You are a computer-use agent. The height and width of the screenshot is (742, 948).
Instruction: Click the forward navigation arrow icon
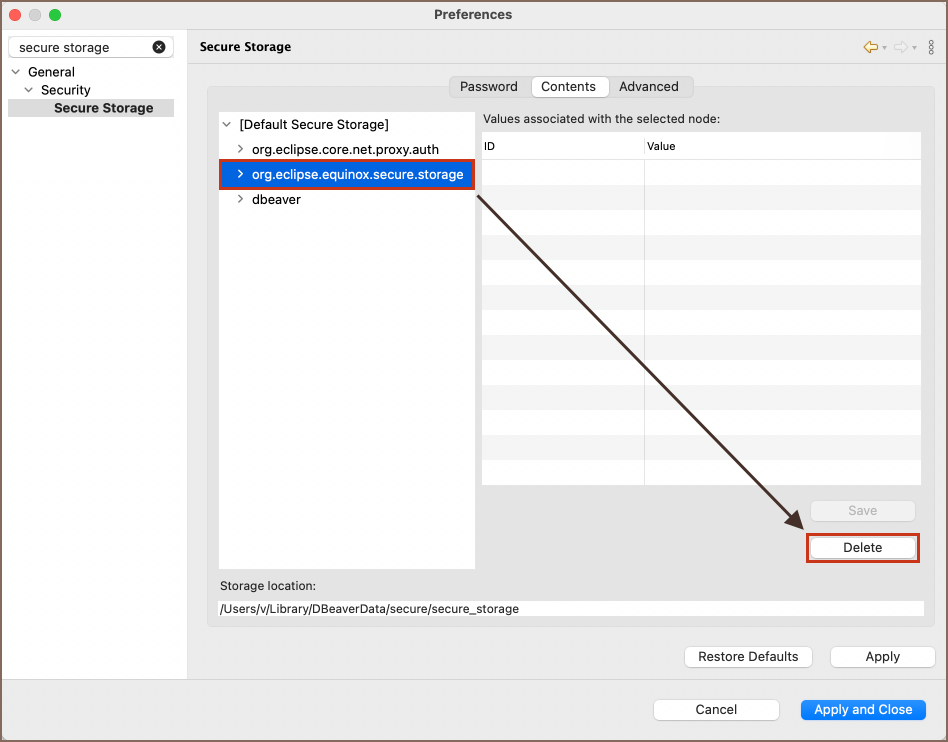point(900,47)
